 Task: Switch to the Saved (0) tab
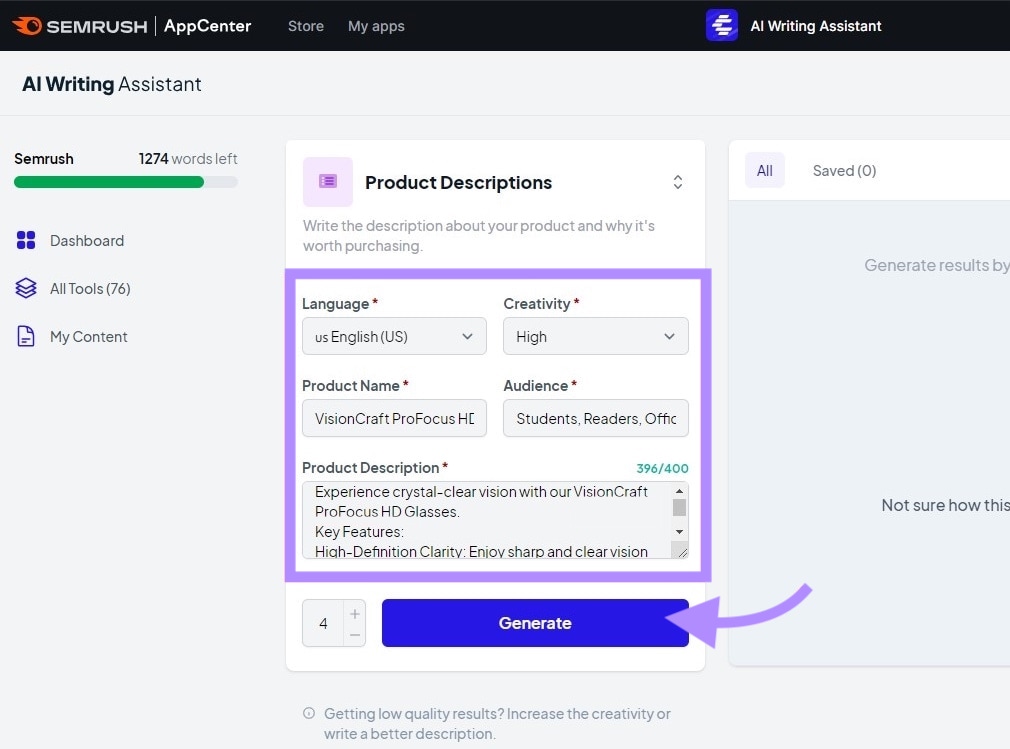tap(844, 170)
